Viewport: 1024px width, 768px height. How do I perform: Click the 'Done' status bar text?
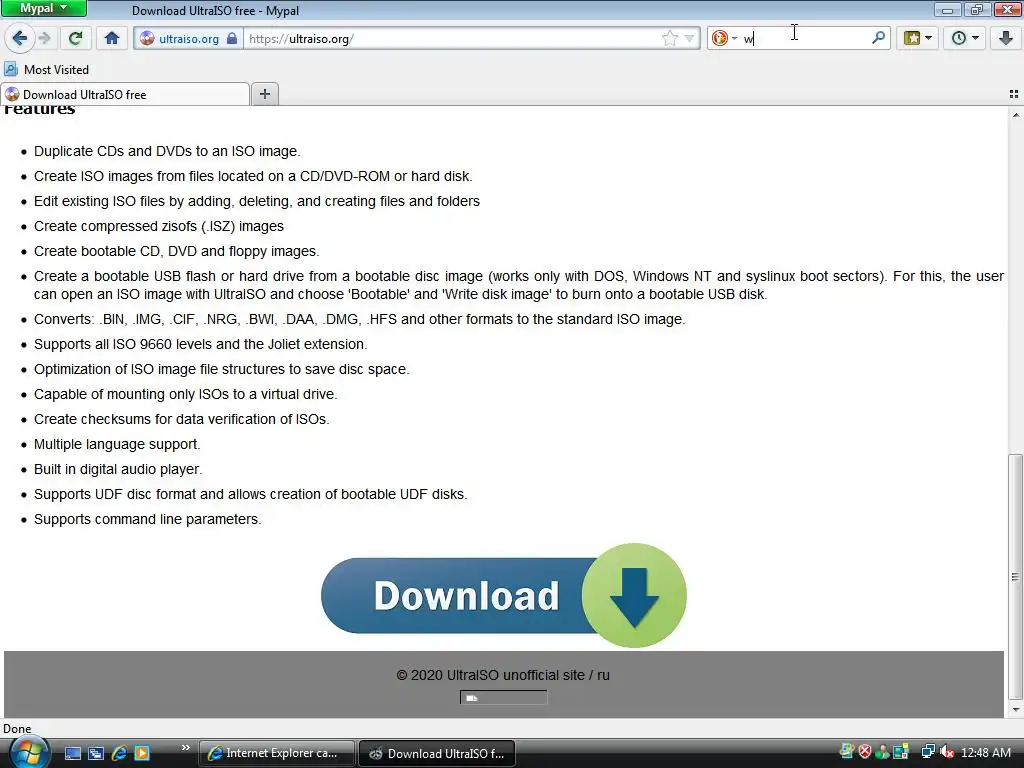17,729
